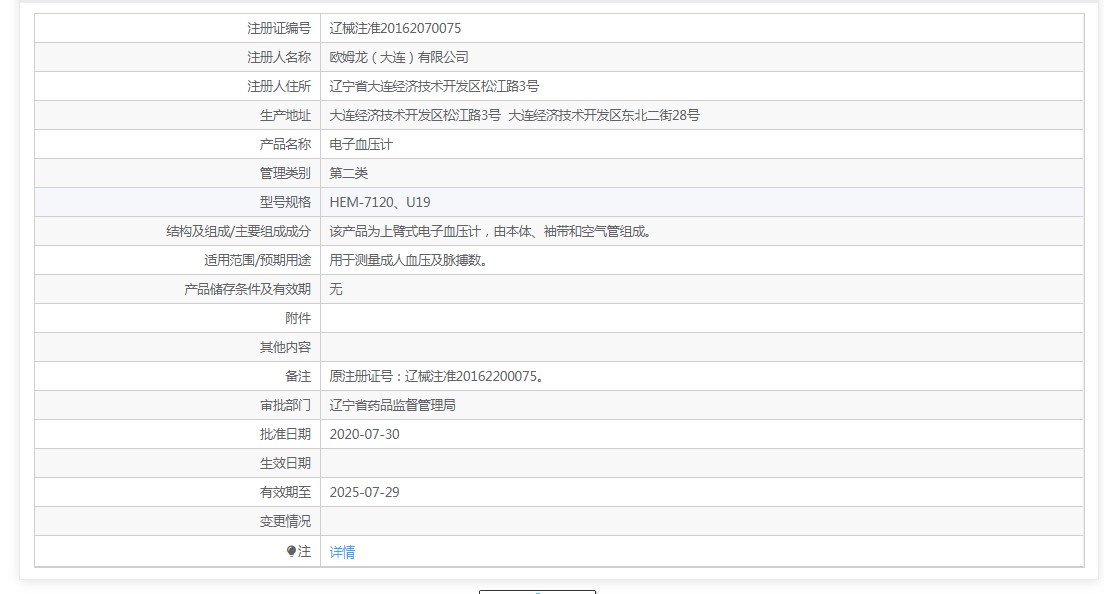Viewport: 1104px width, 594px height.
Task: Click the 生产地址 label
Action: pyautogui.click(x=285, y=115)
